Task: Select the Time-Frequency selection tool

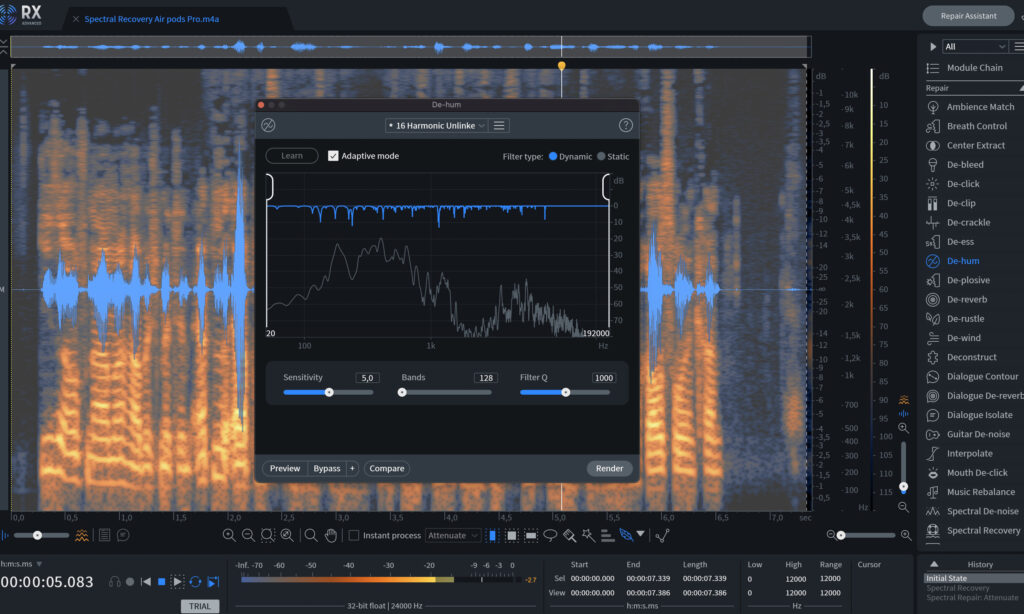Action: [x=512, y=536]
